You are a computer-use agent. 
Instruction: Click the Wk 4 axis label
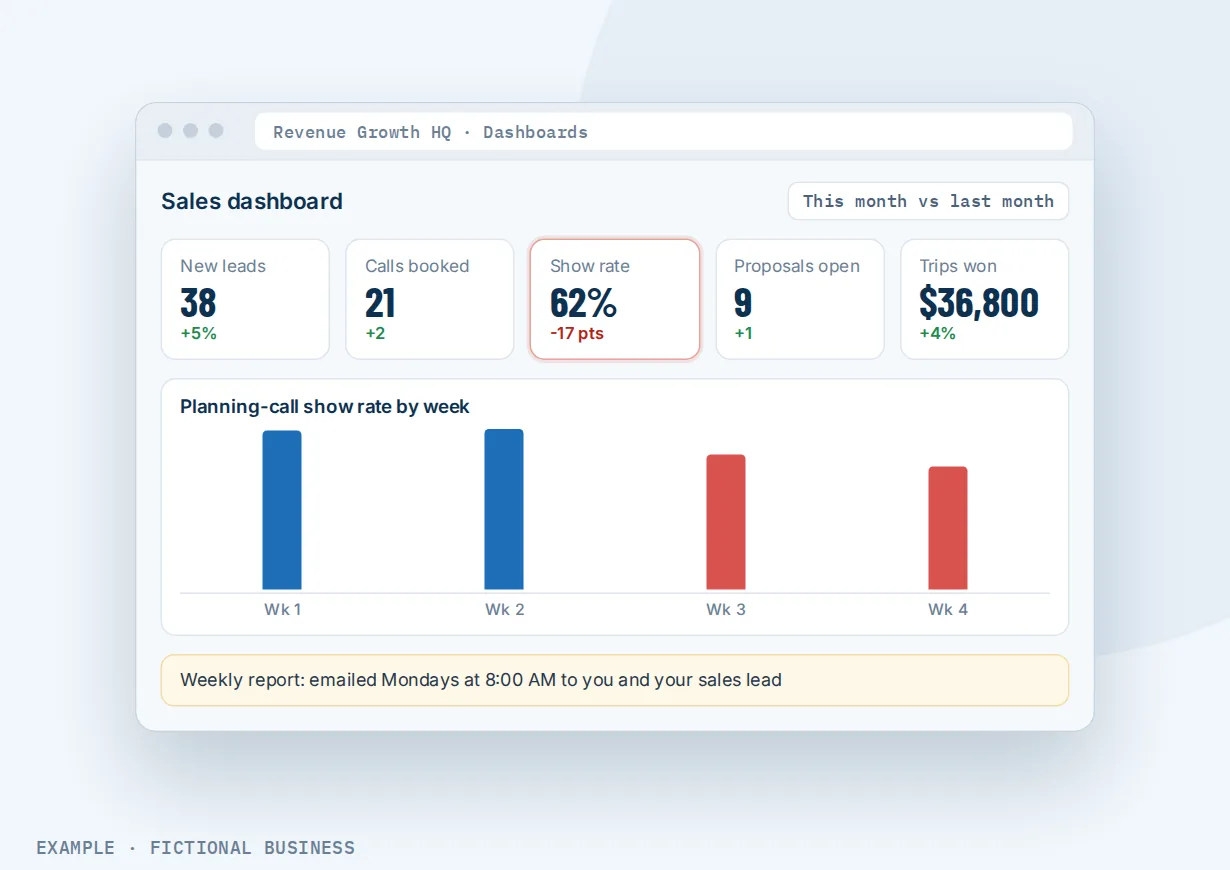(x=948, y=609)
